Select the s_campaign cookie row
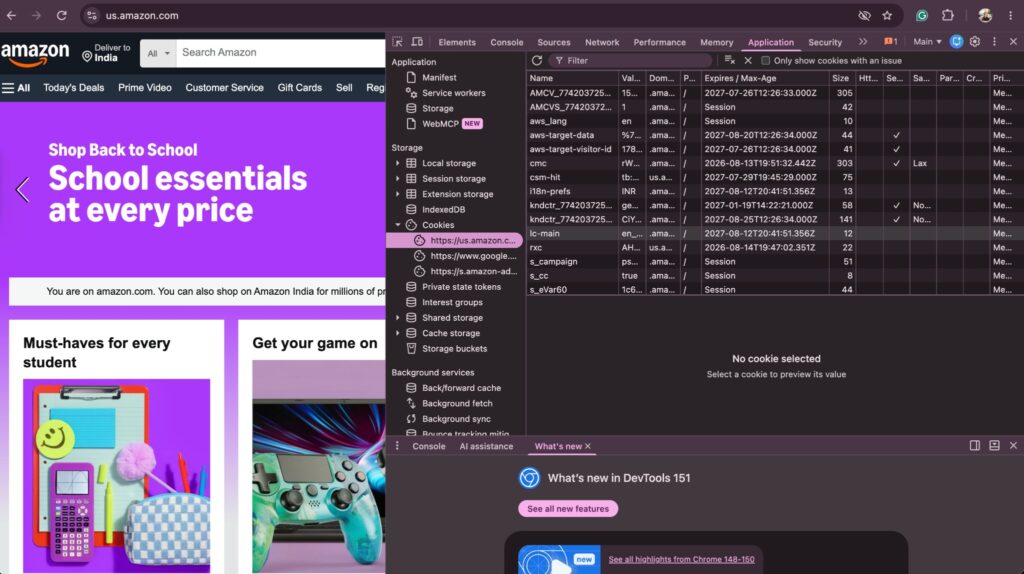The width and height of the screenshot is (1024, 574). [x=775, y=261]
